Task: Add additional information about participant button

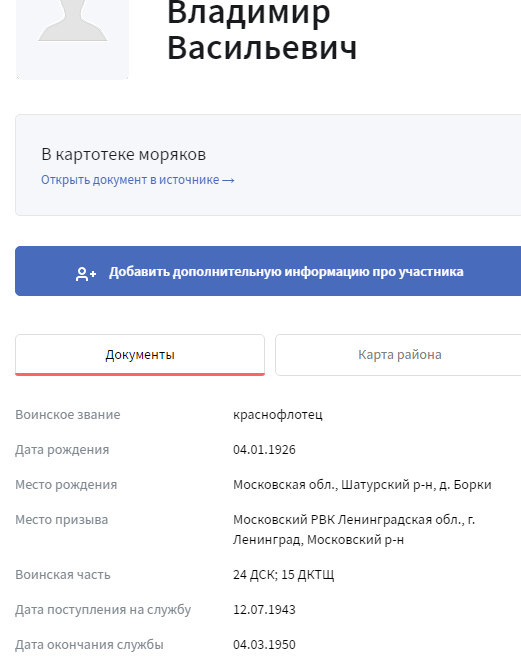Action: point(268,271)
